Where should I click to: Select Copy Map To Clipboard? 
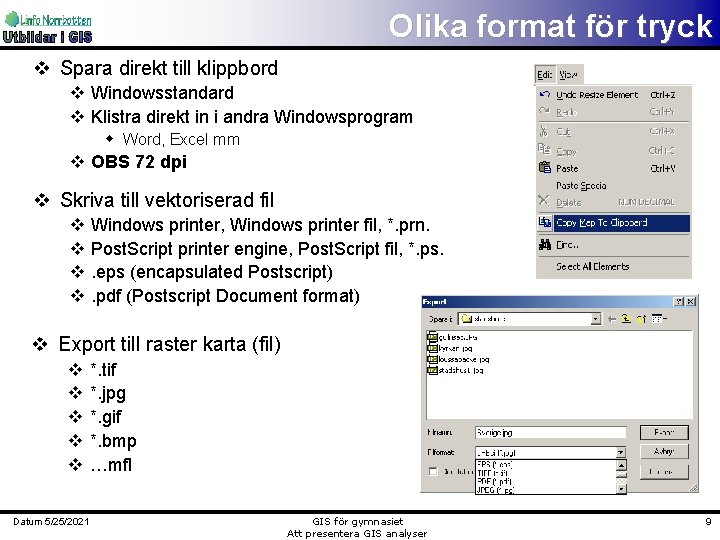(x=613, y=223)
